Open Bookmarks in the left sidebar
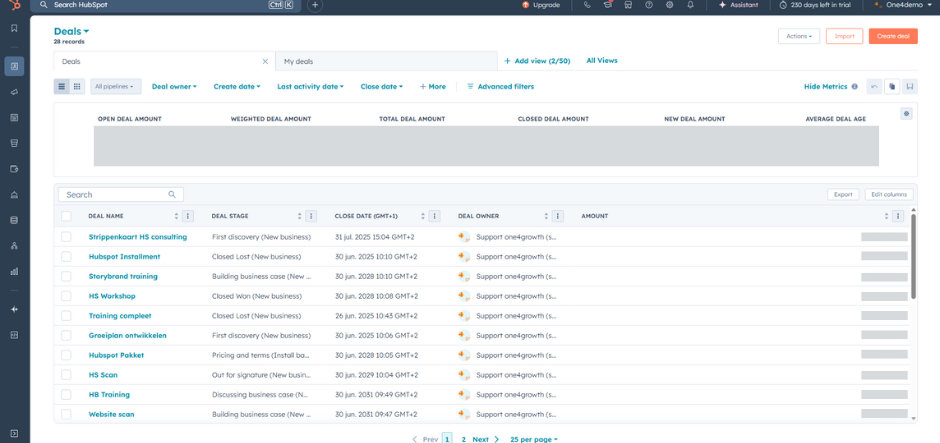 14,27
